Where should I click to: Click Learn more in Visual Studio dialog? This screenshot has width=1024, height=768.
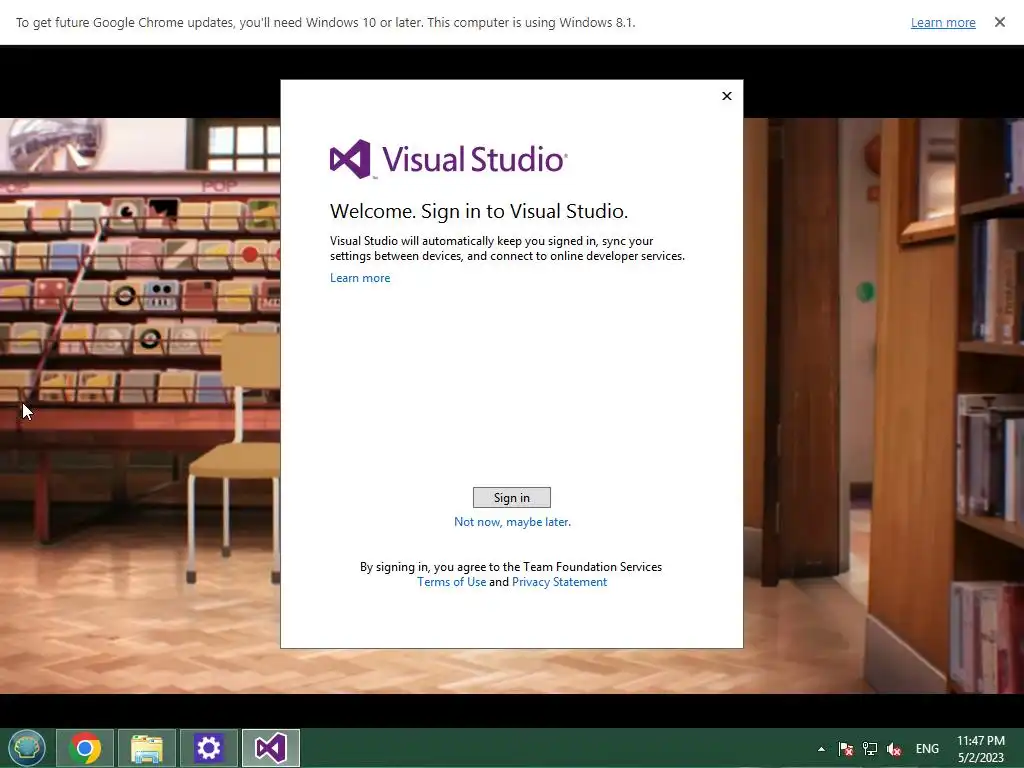pos(360,278)
